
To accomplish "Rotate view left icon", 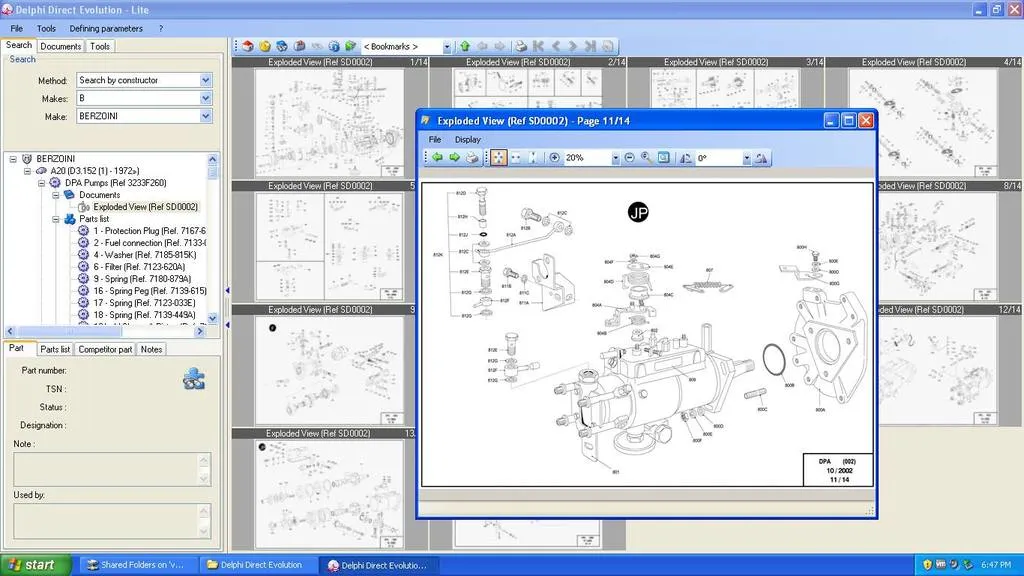I will [686, 158].
